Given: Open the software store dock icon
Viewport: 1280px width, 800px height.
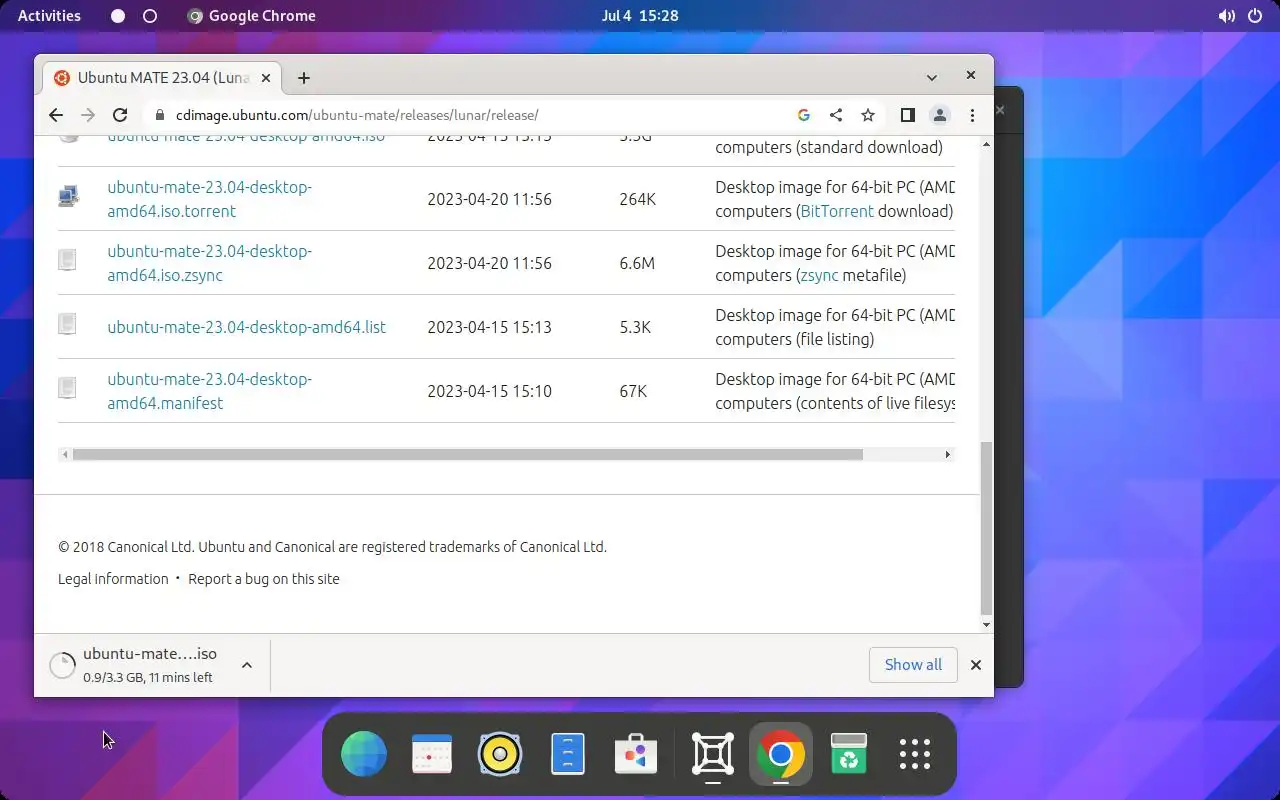Looking at the screenshot, I should (636, 754).
